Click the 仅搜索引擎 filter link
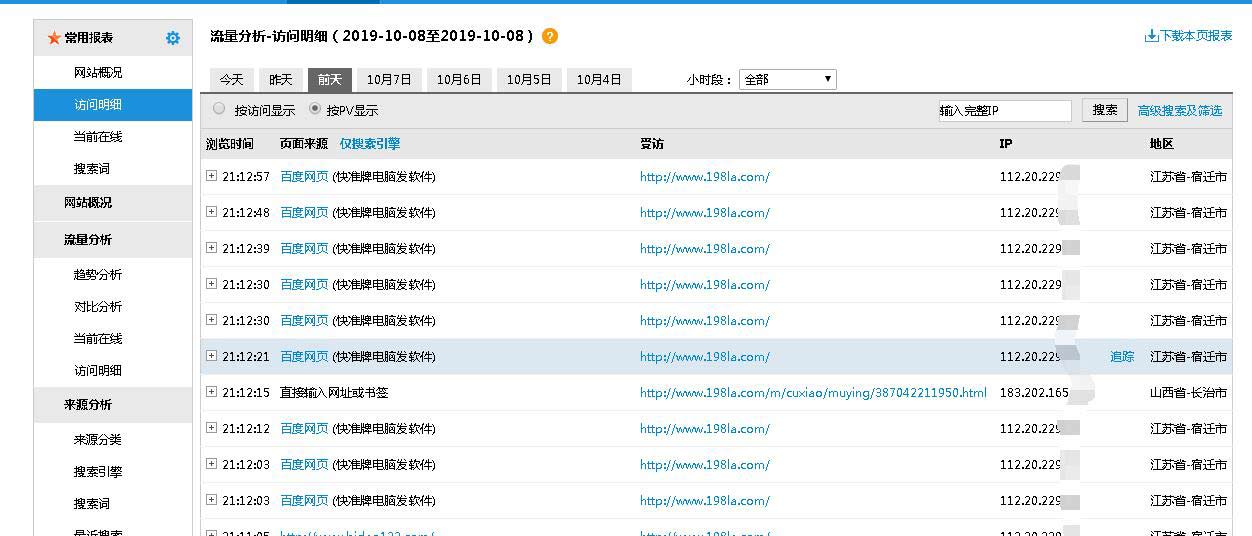The height and width of the screenshot is (536, 1252). point(369,144)
